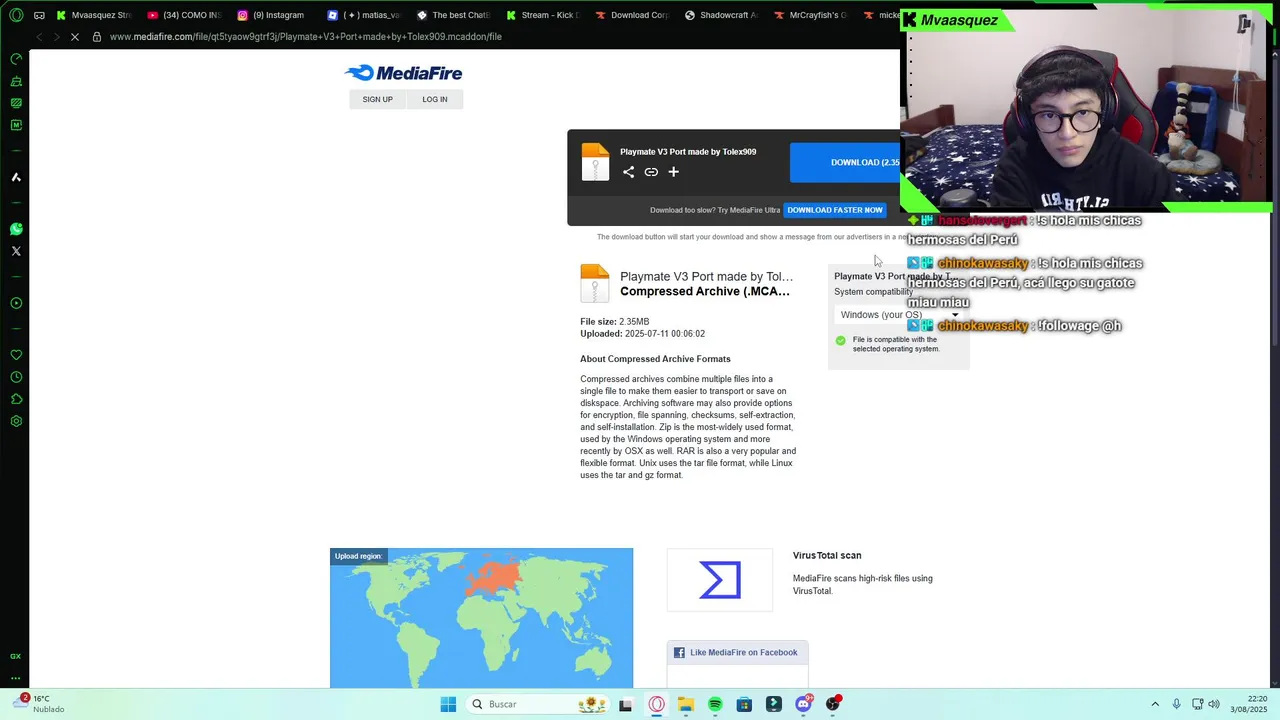This screenshot has width=1280, height=720.
Task: Click the share icon under file name
Action: pos(628,172)
